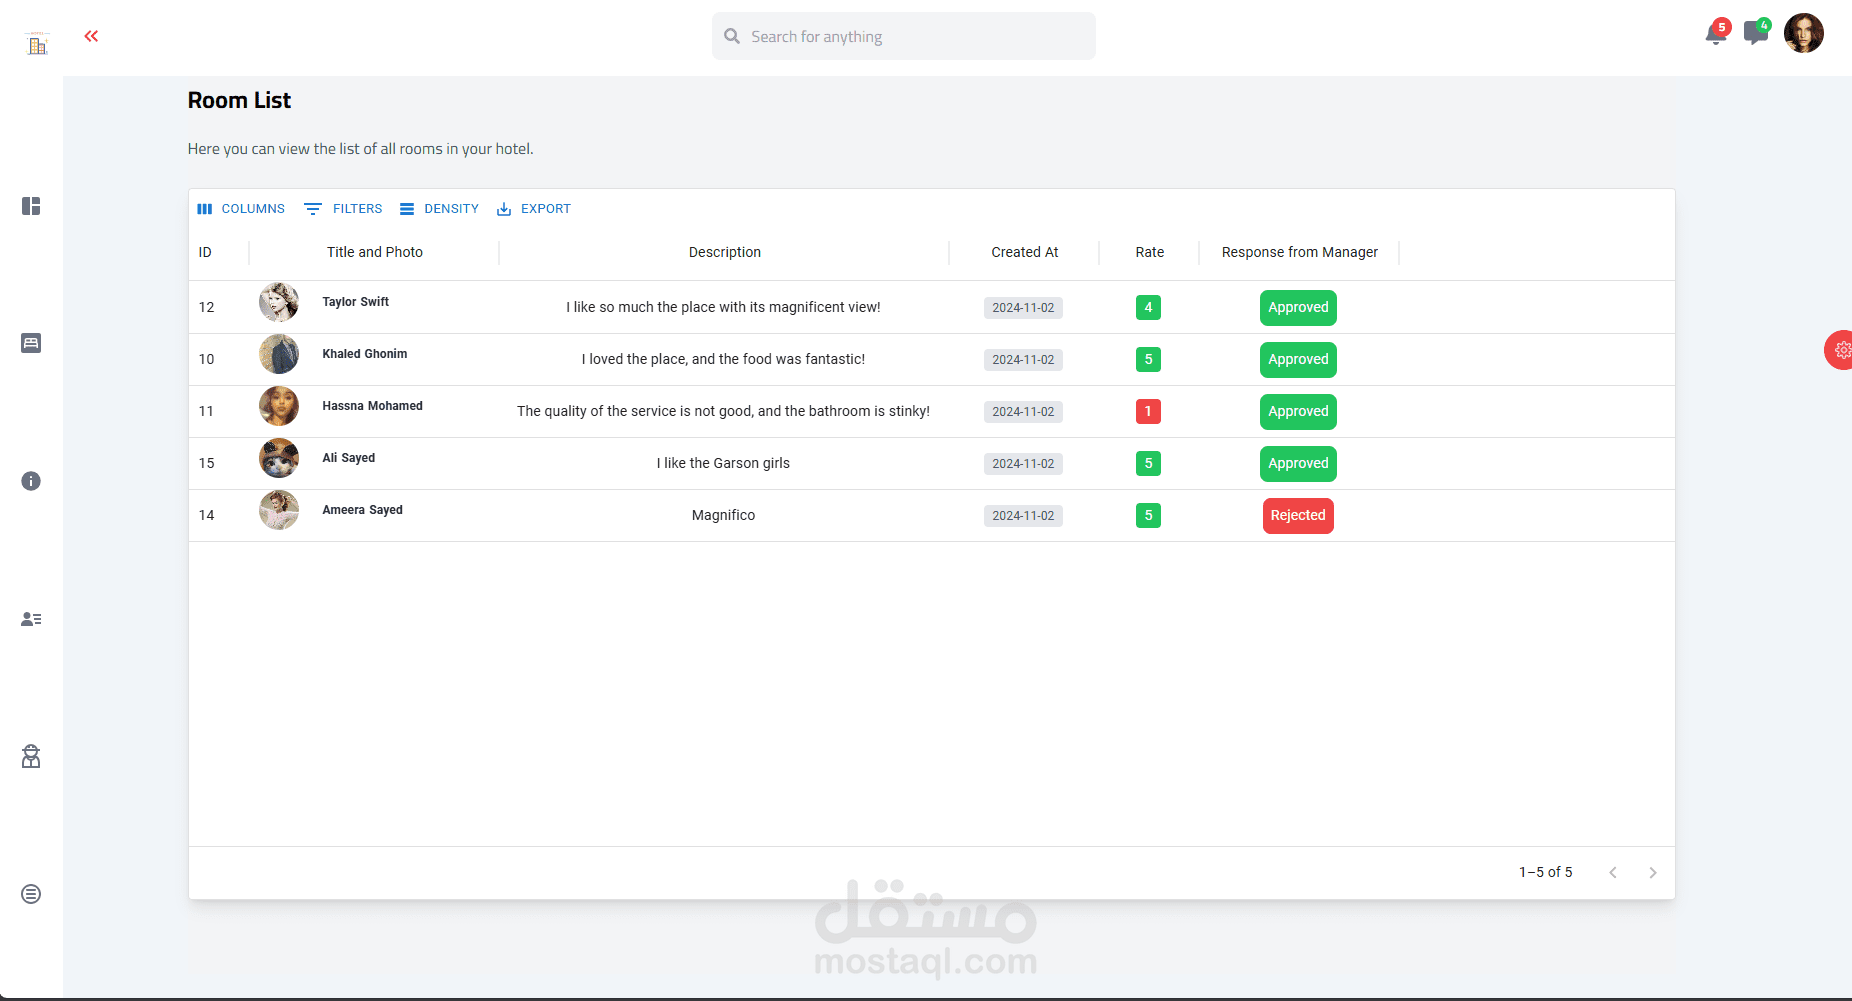Open the FILTERS panel
The width and height of the screenshot is (1852, 1001).
coord(343,209)
